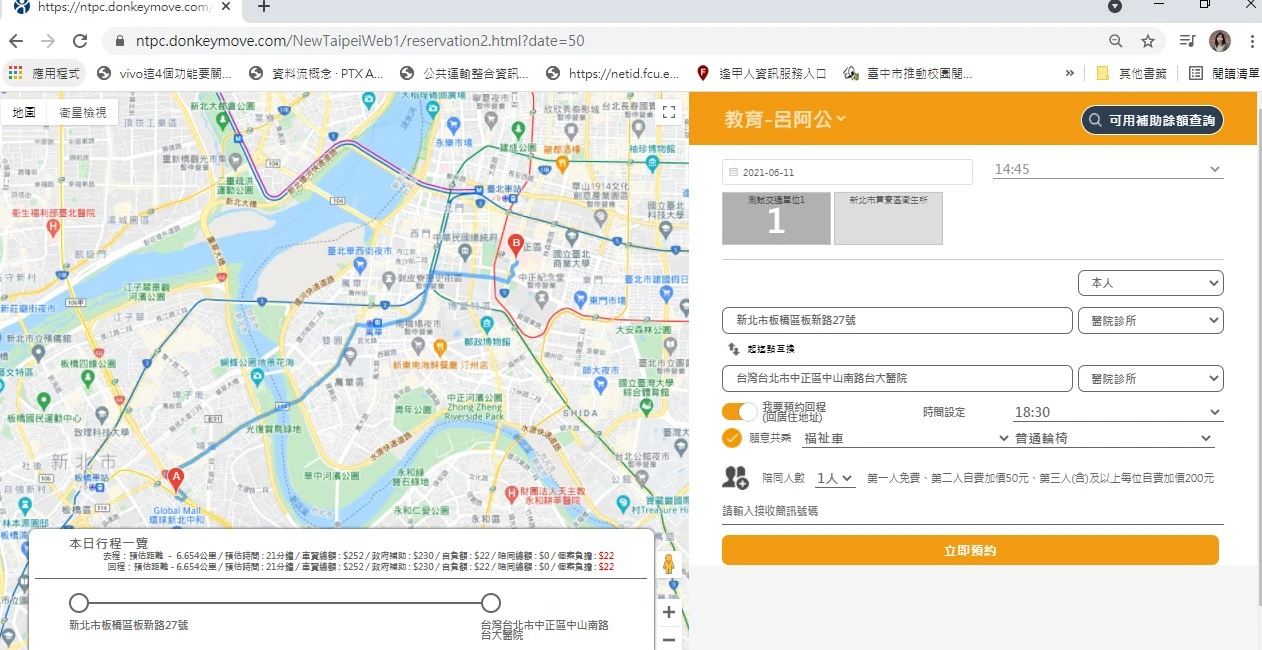Screen dimensions: 1262x650
Task: Click the SMS phone number input field
Action: tap(973, 511)
